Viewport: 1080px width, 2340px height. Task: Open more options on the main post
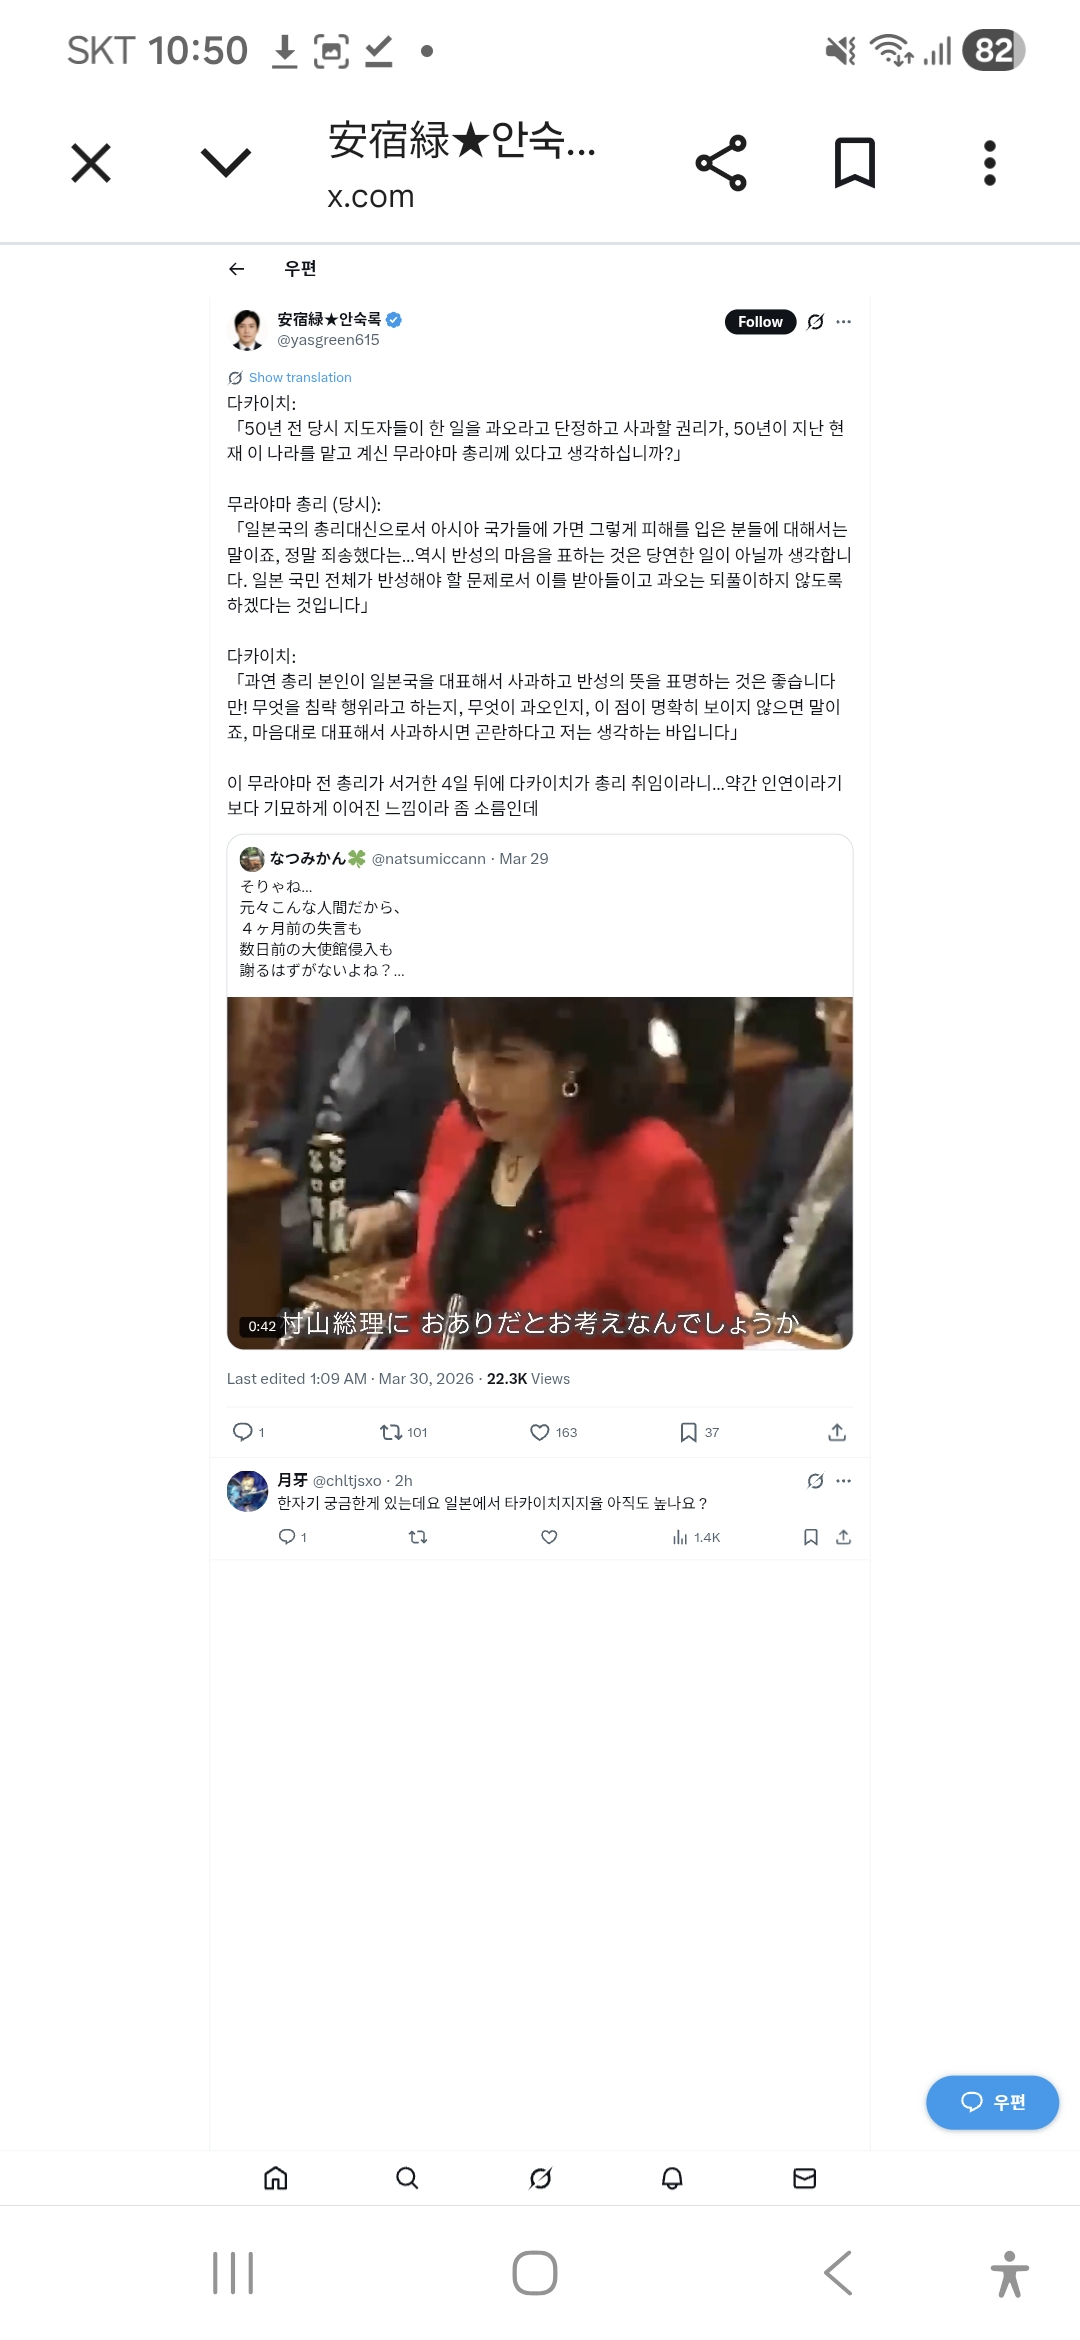[x=844, y=322]
